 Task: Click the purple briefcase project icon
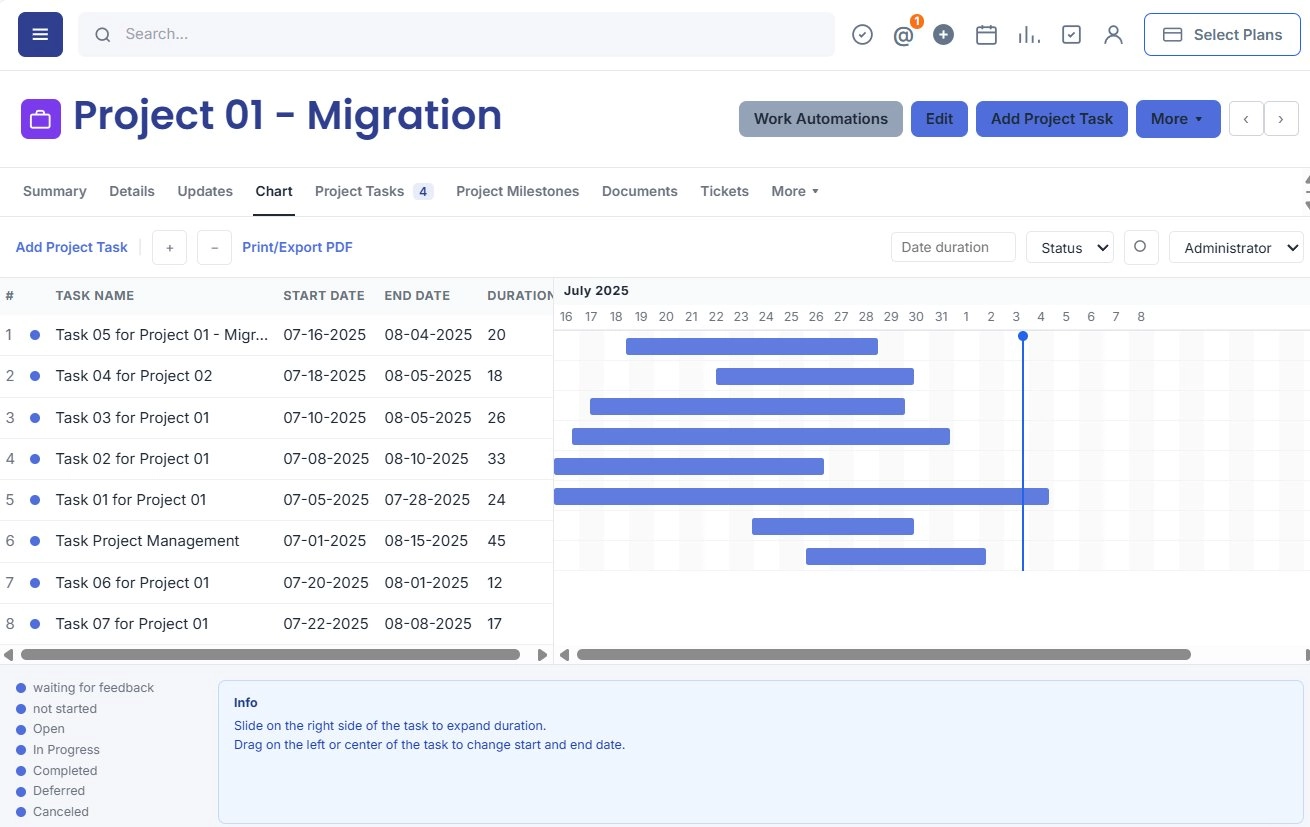41,119
